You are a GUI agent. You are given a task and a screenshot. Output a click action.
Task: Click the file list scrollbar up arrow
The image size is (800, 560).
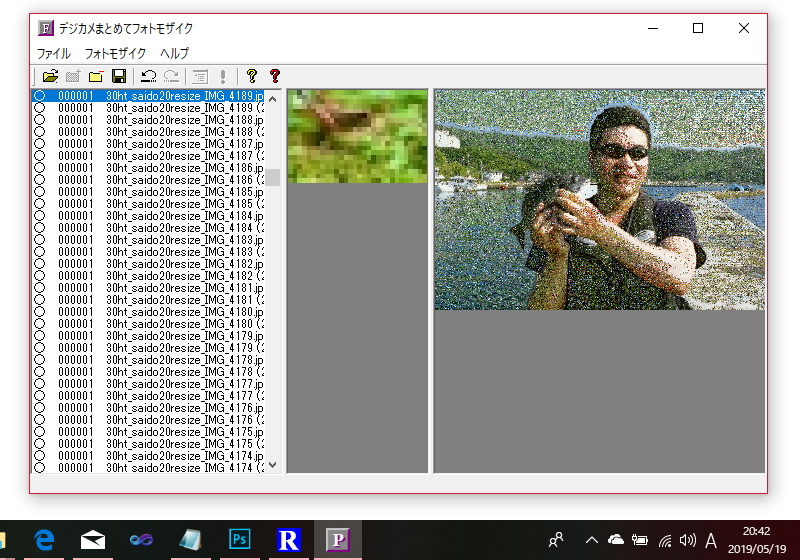point(273,99)
